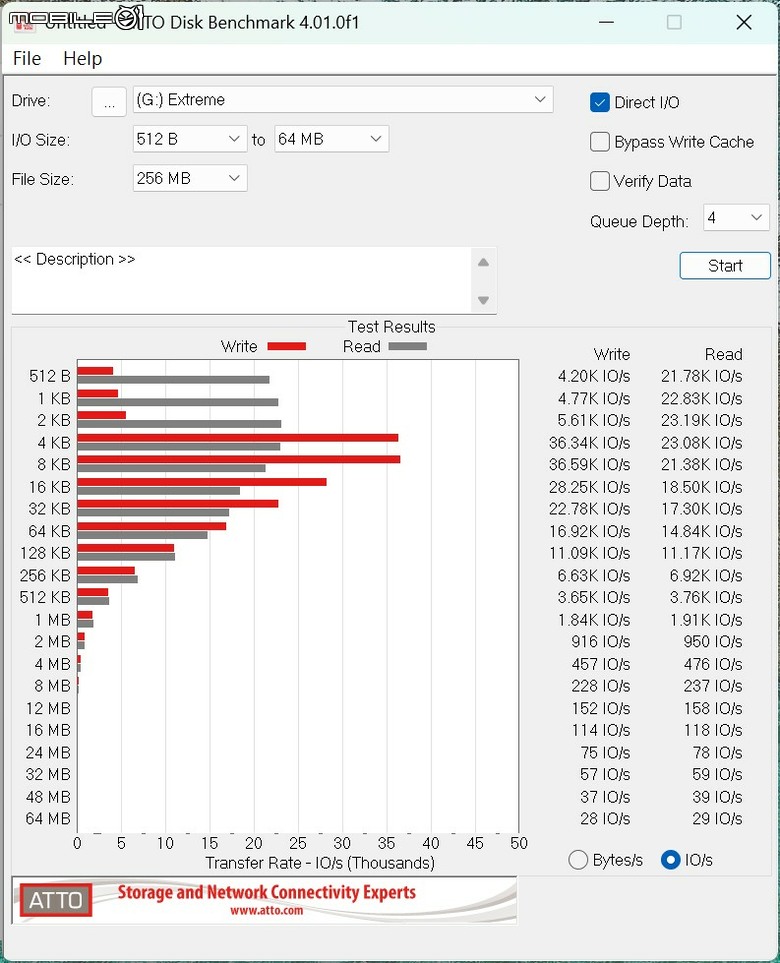Screen dimensions: 780x963
Task: Click the ATTO logo in the banner
Action: pyautogui.click(x=56, y=900)
